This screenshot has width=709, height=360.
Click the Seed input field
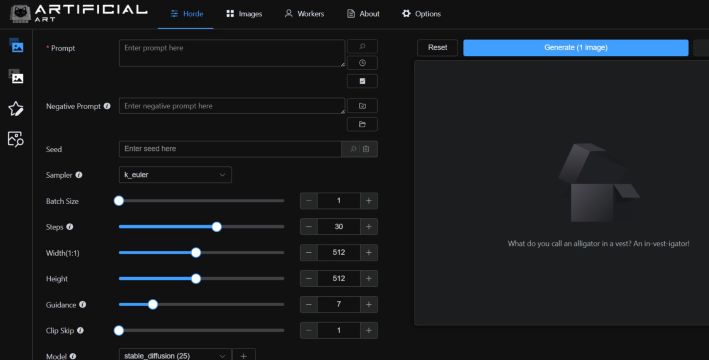230,149
